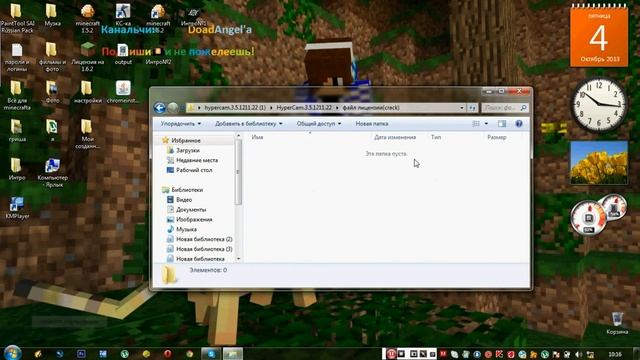Screen dimensions: 640x360
Task: Select the Мои созданн... folder
Action: tap(87, 134)
